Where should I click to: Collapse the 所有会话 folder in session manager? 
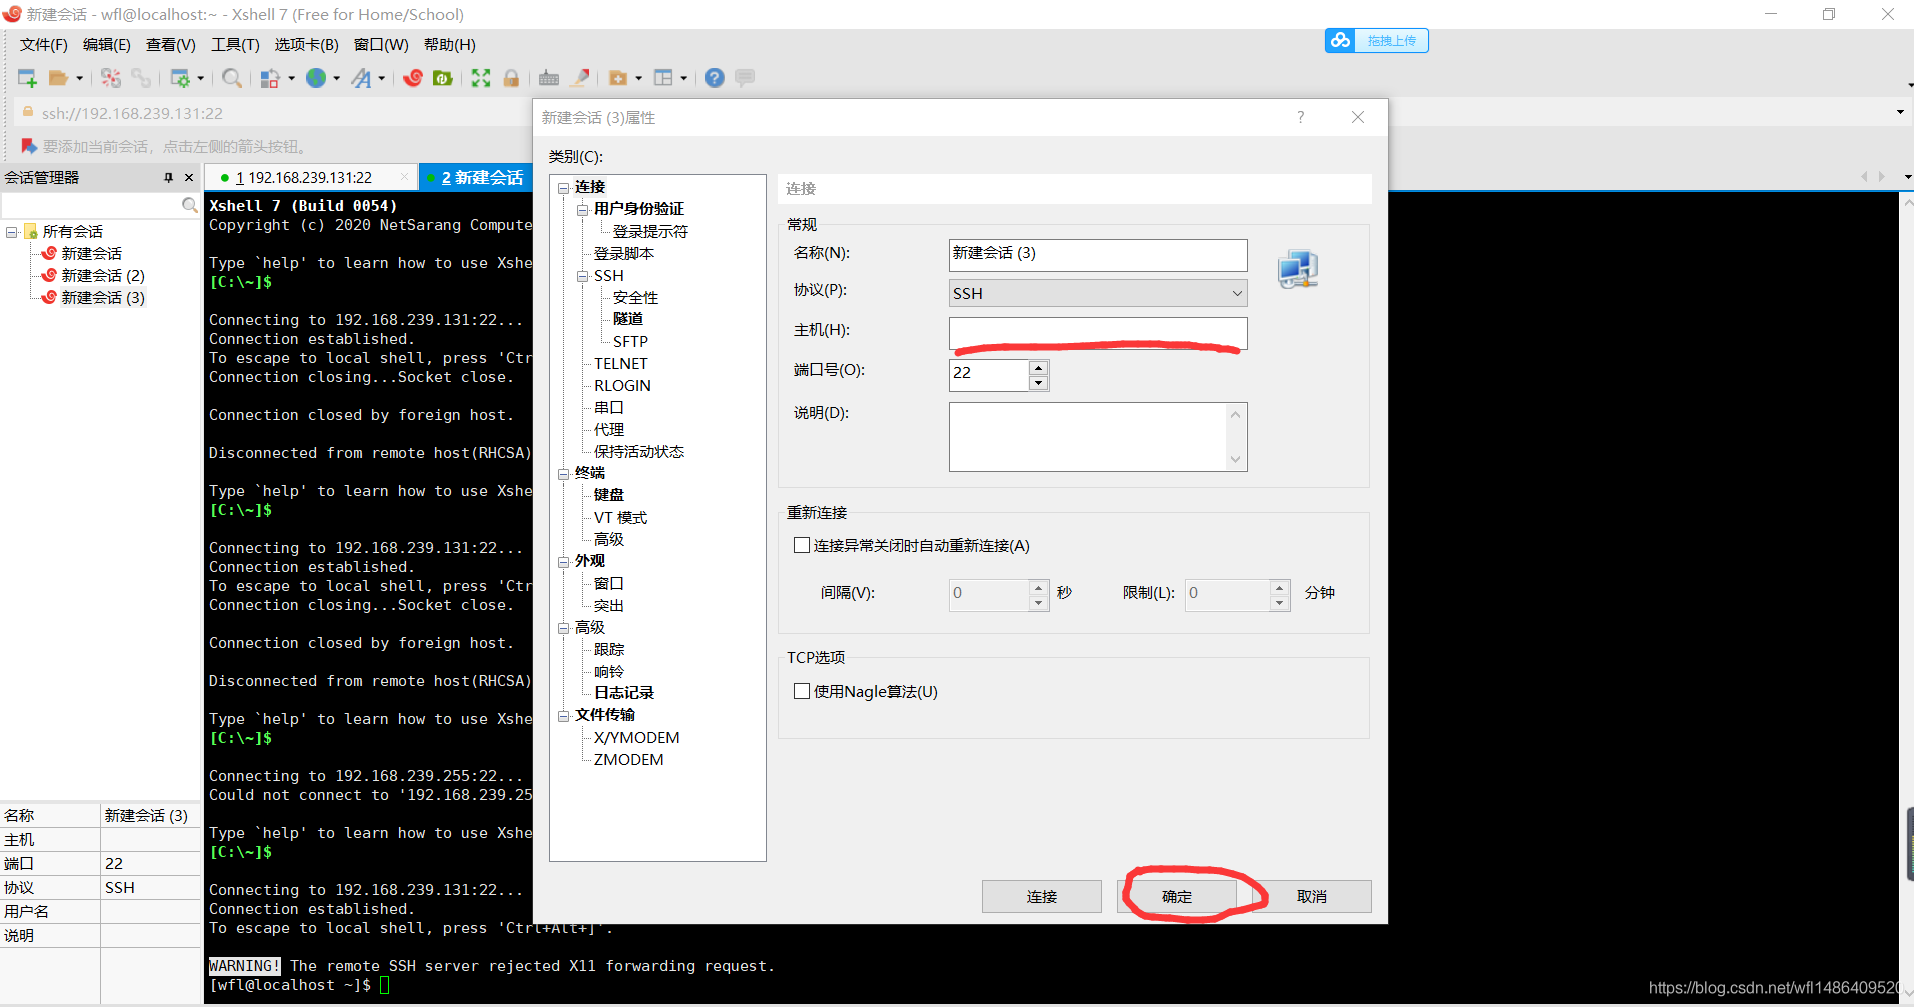pyautogui.click(x=12, y=232)
